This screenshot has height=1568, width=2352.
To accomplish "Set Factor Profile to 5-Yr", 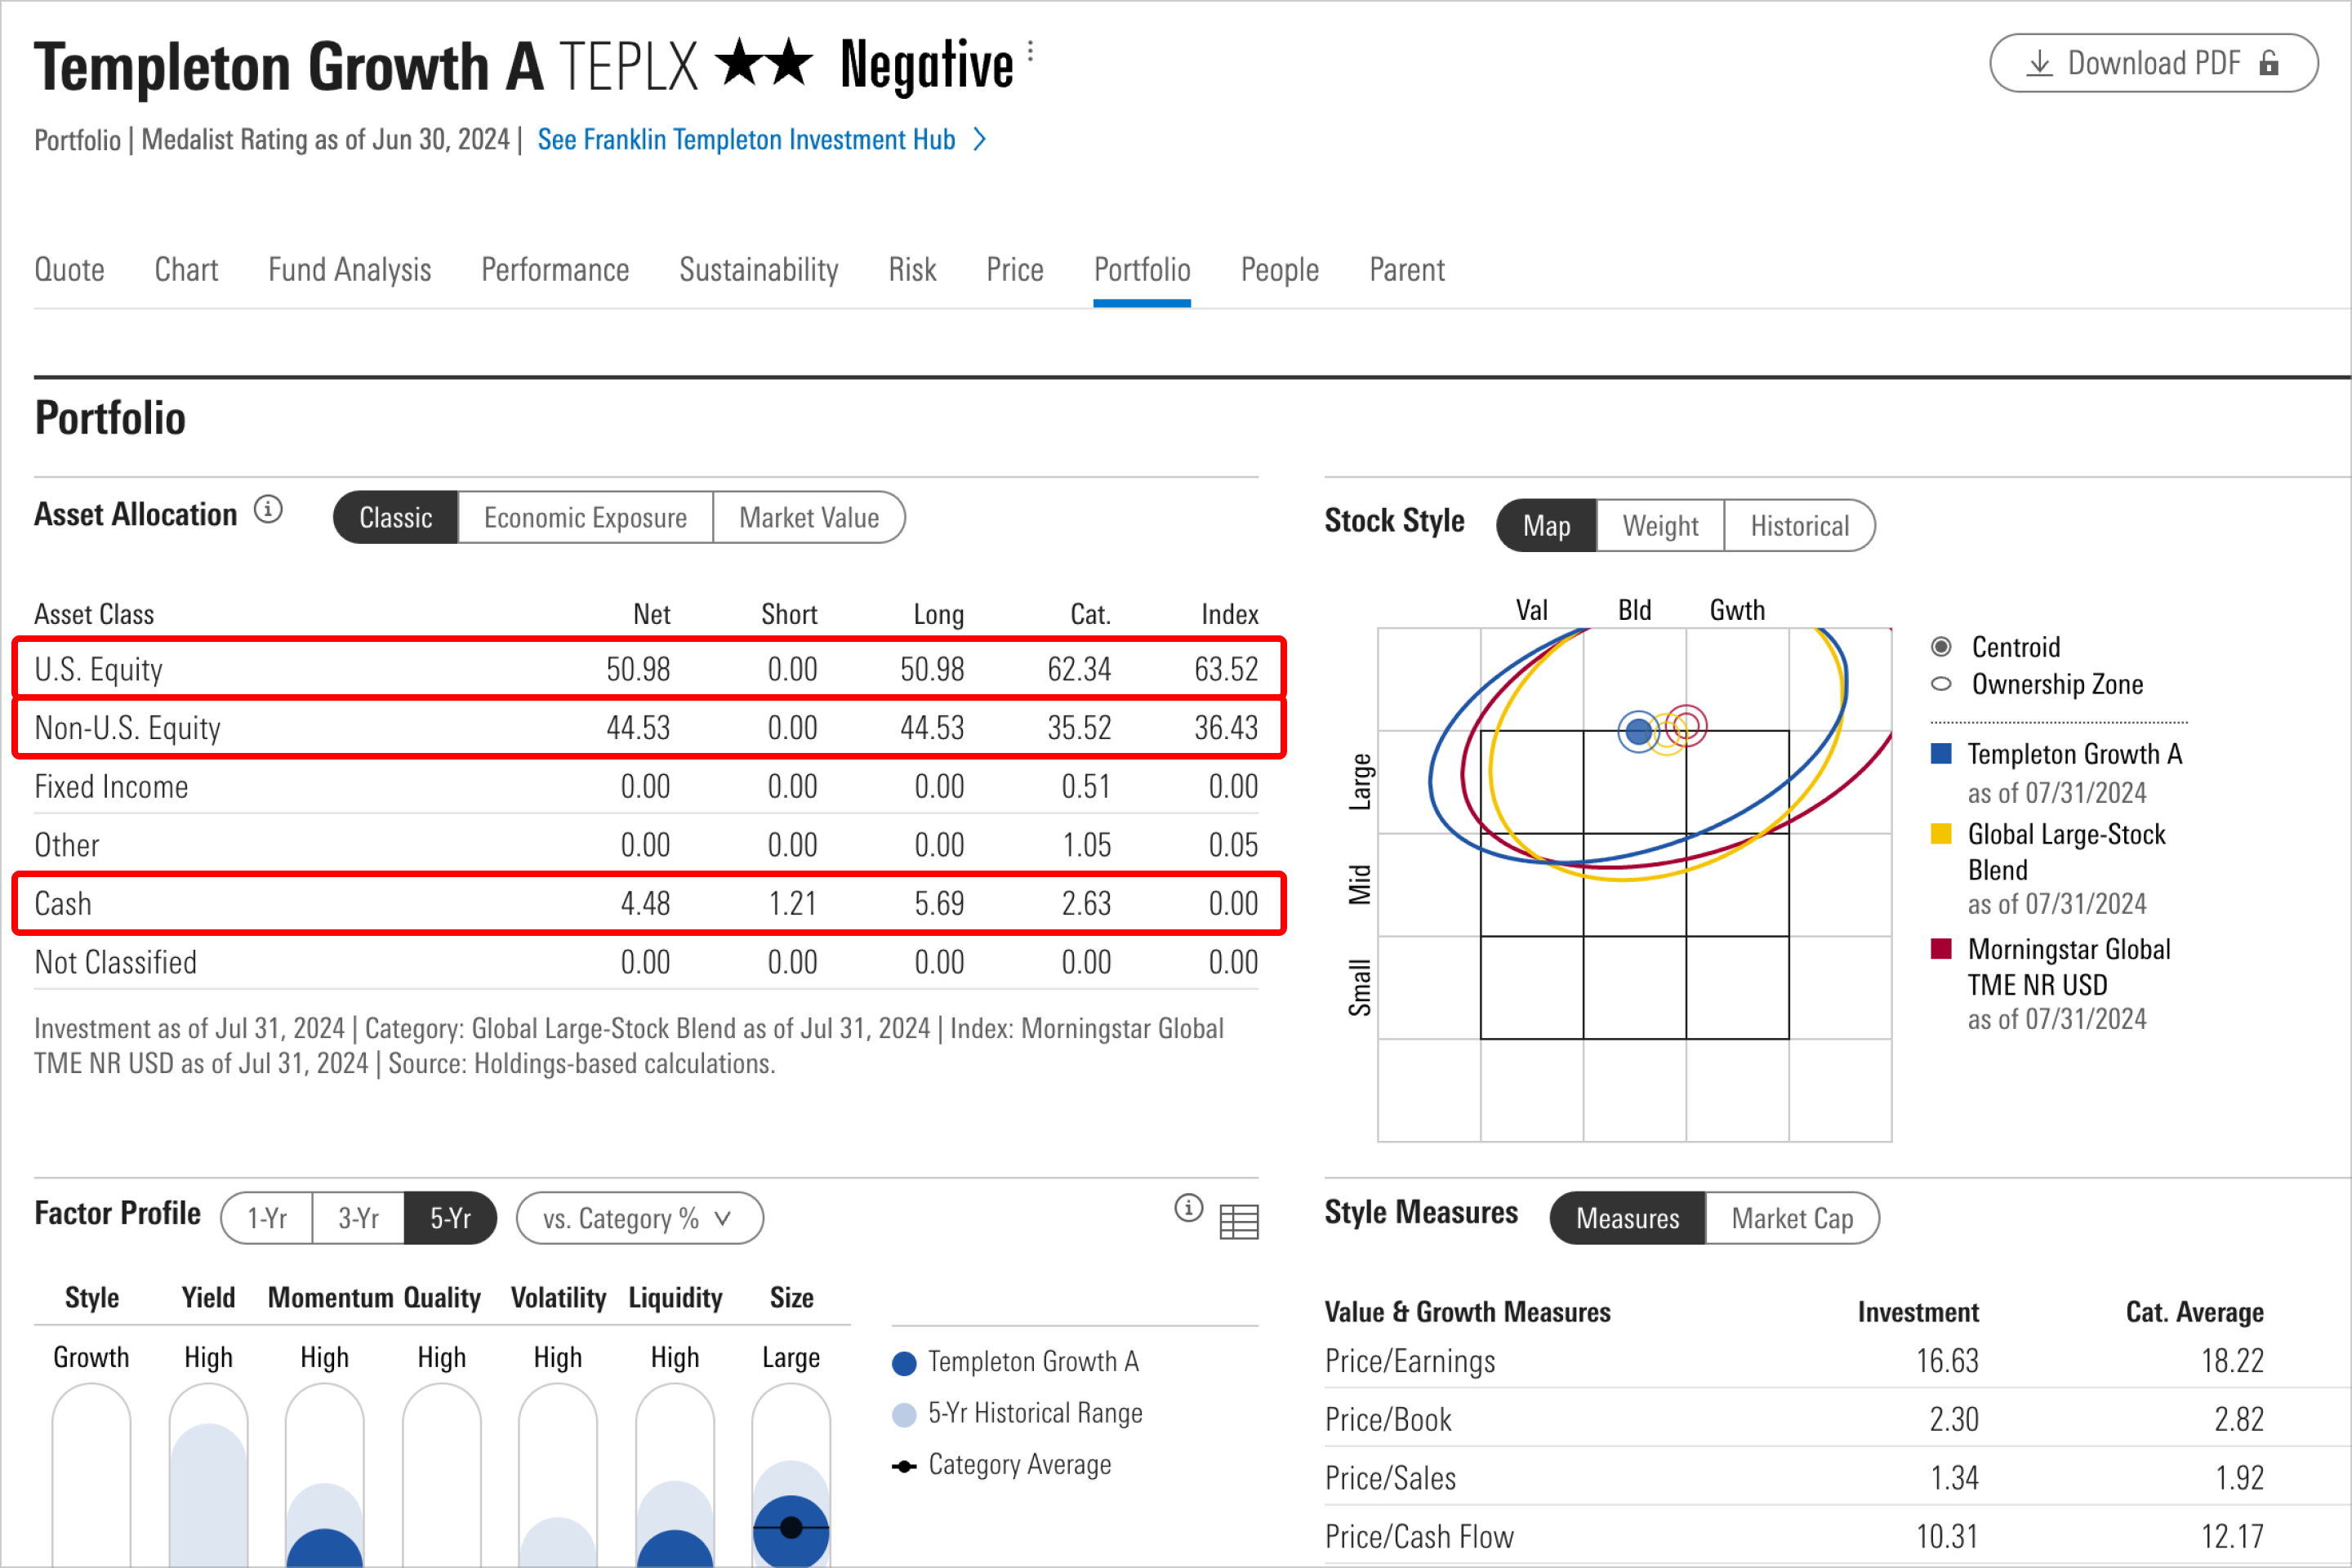I will [450, 1218].
